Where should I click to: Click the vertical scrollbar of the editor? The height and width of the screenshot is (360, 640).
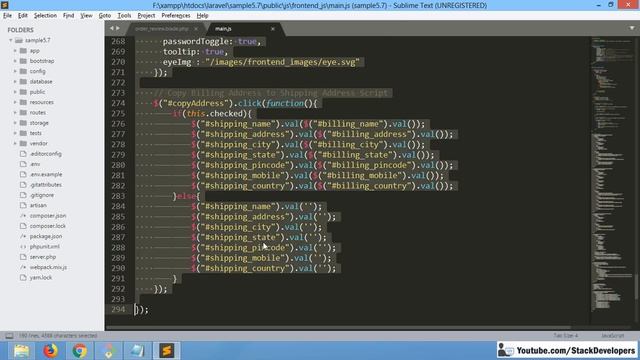click(636, 288)
